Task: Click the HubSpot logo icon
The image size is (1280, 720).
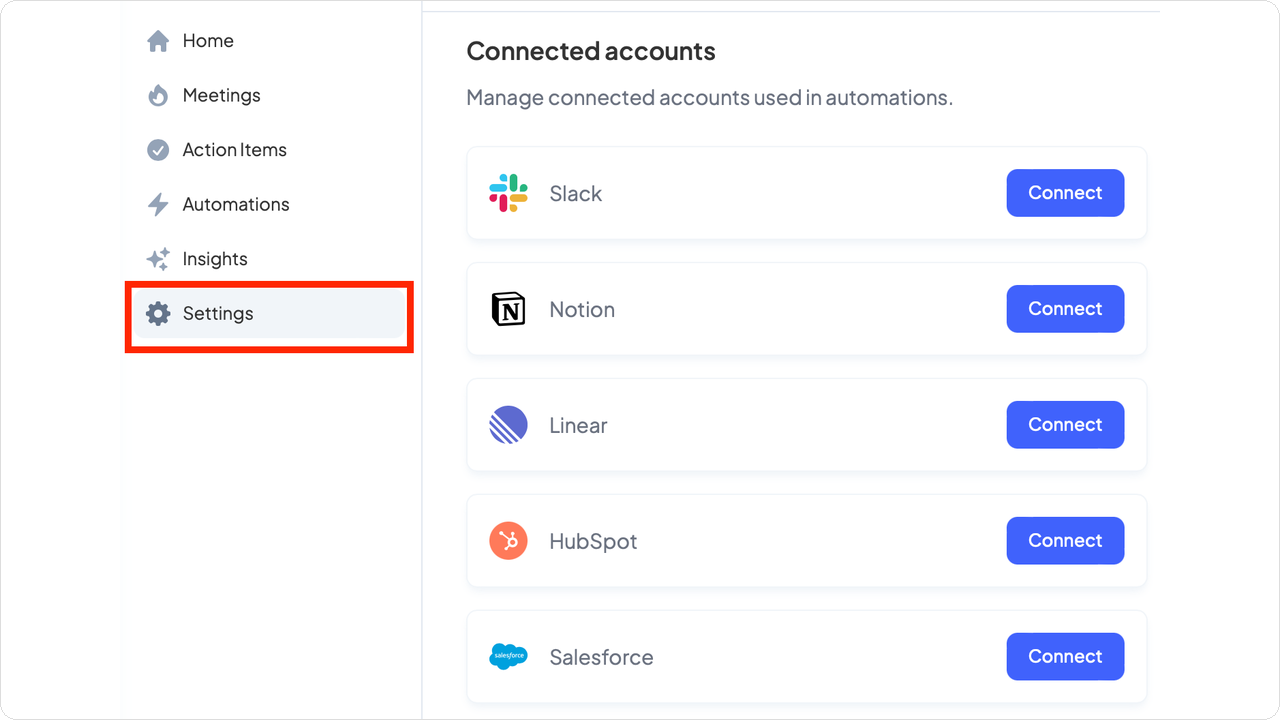Action: pyautogui.click(x=508, y=541)
